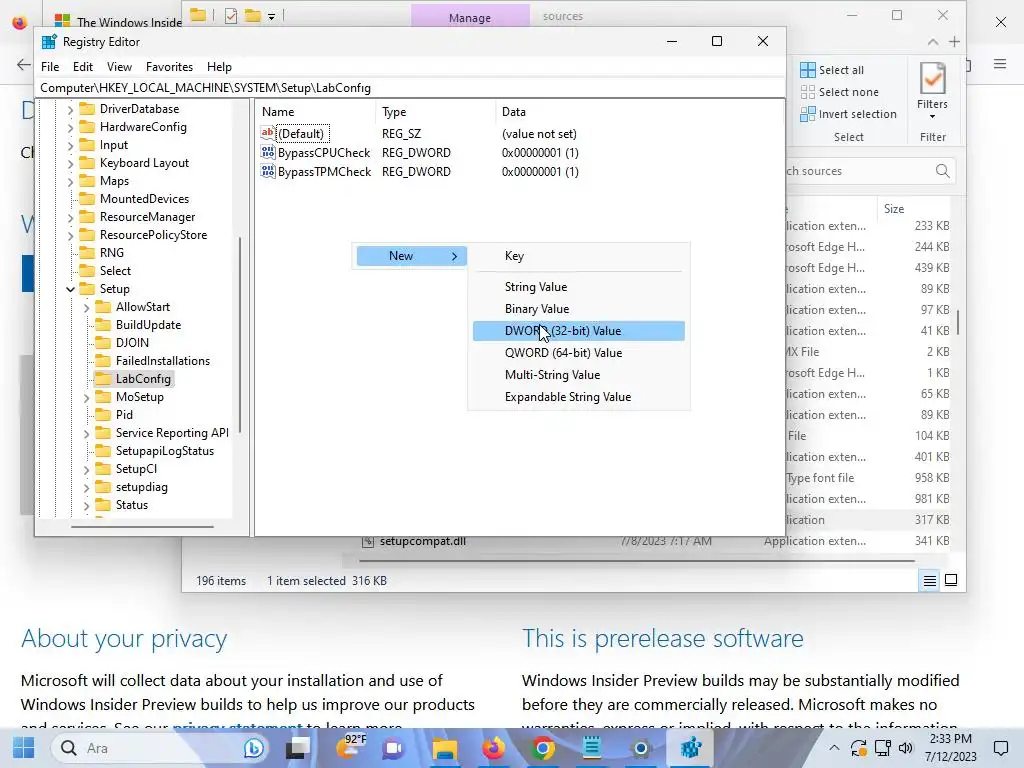
Task: Click the registry tree vertical scrollbar
Action: (x=240, y=334)
